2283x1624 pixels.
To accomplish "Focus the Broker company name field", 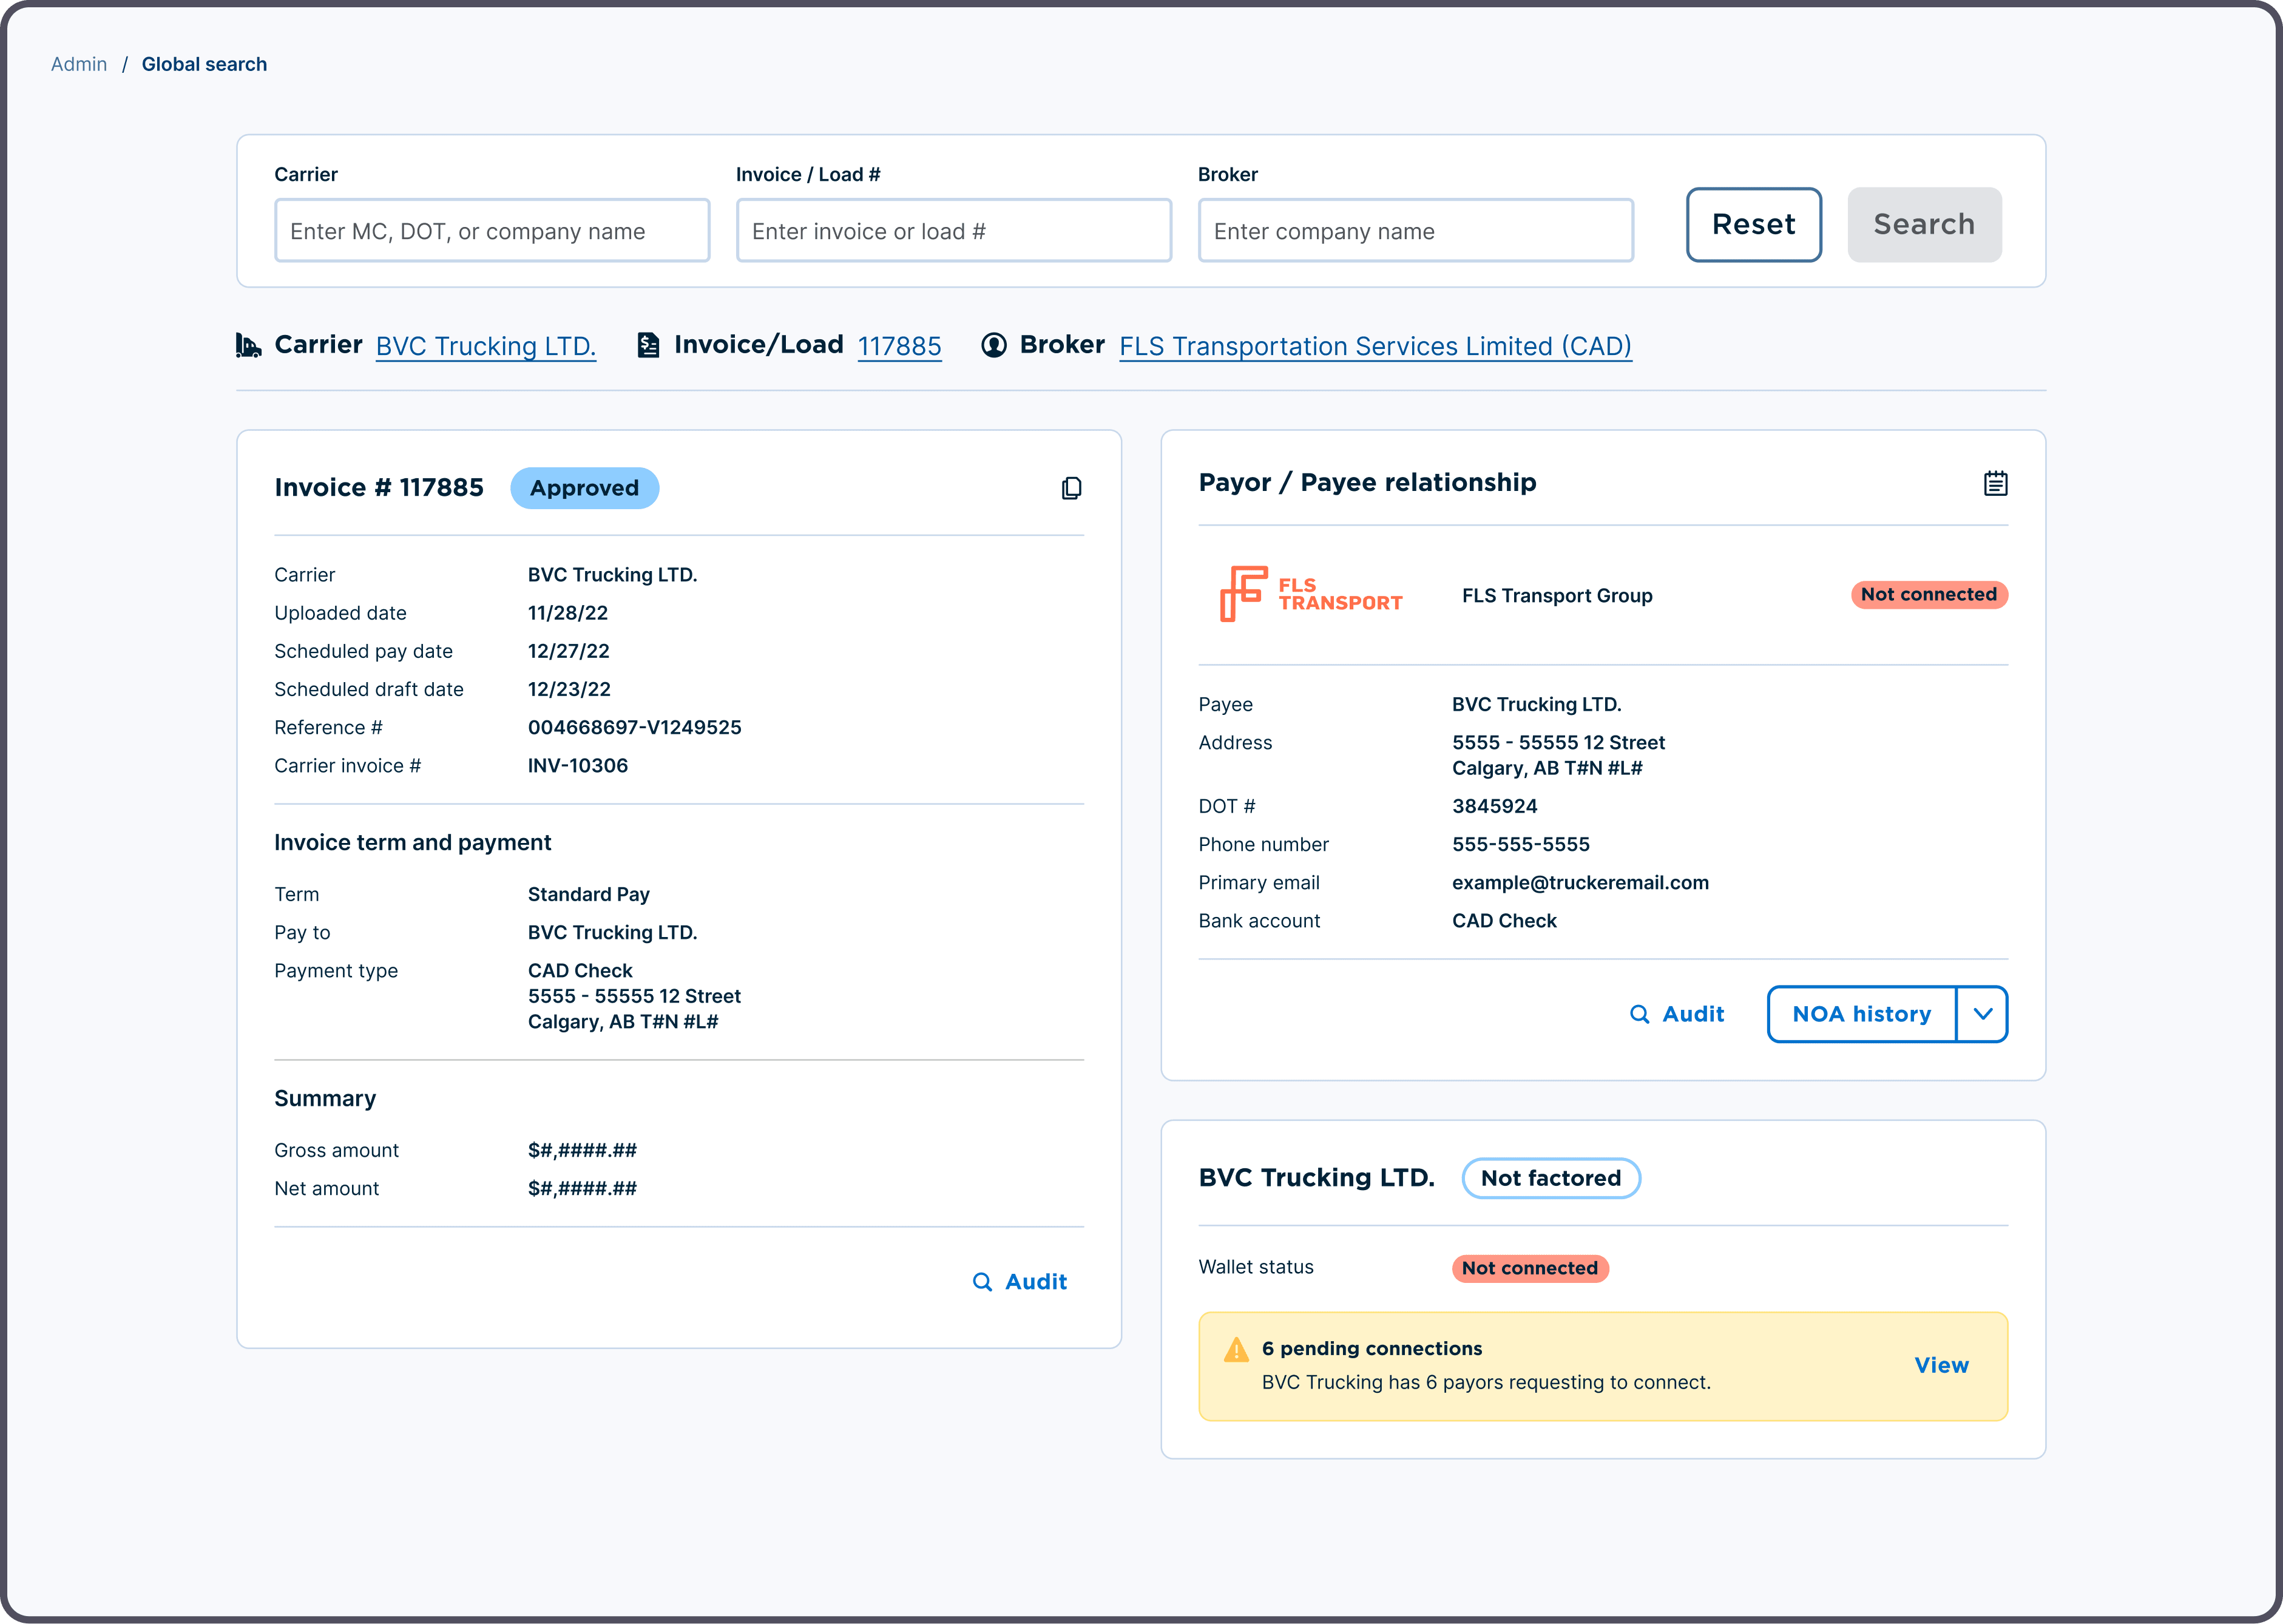I will [1416, 231].
